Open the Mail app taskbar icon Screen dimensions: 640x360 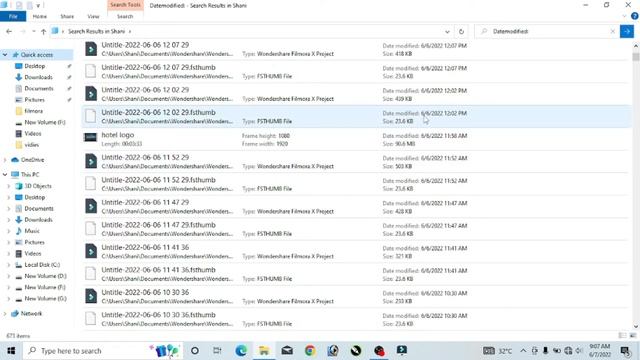tap(287, 351)
